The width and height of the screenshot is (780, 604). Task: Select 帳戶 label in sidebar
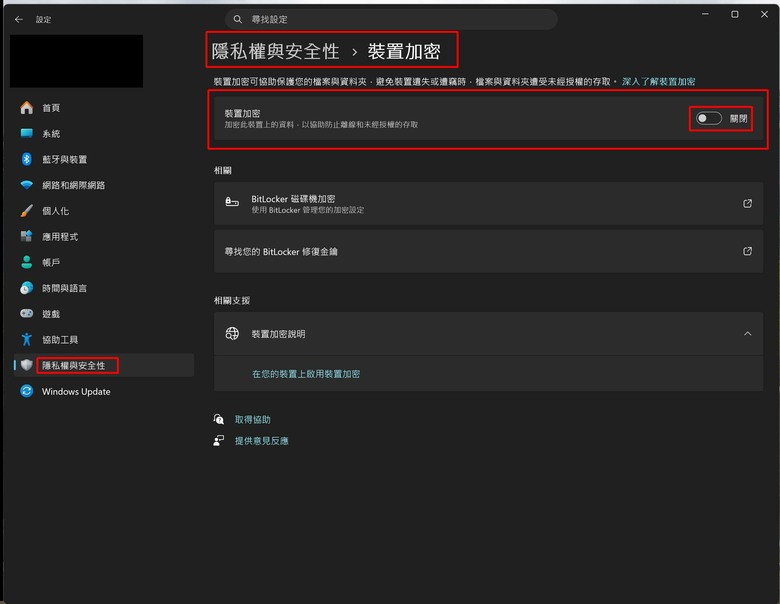(x=51, y=263)
